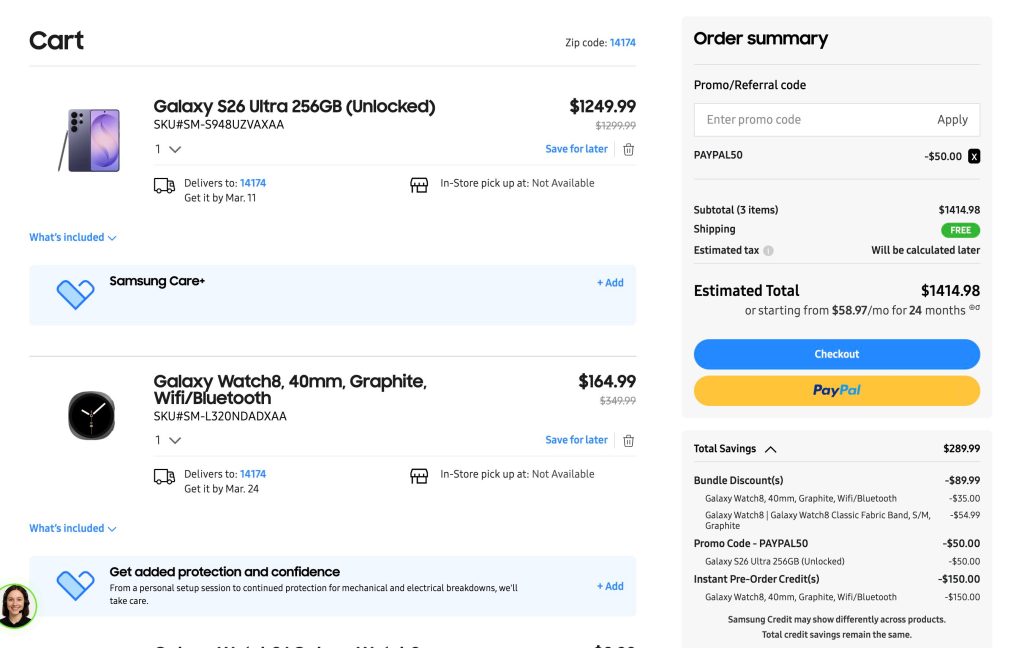Screen dimensions: 1024x648
Task: Click the Galaxy Watch8 product image
Action: click(91, 415)
